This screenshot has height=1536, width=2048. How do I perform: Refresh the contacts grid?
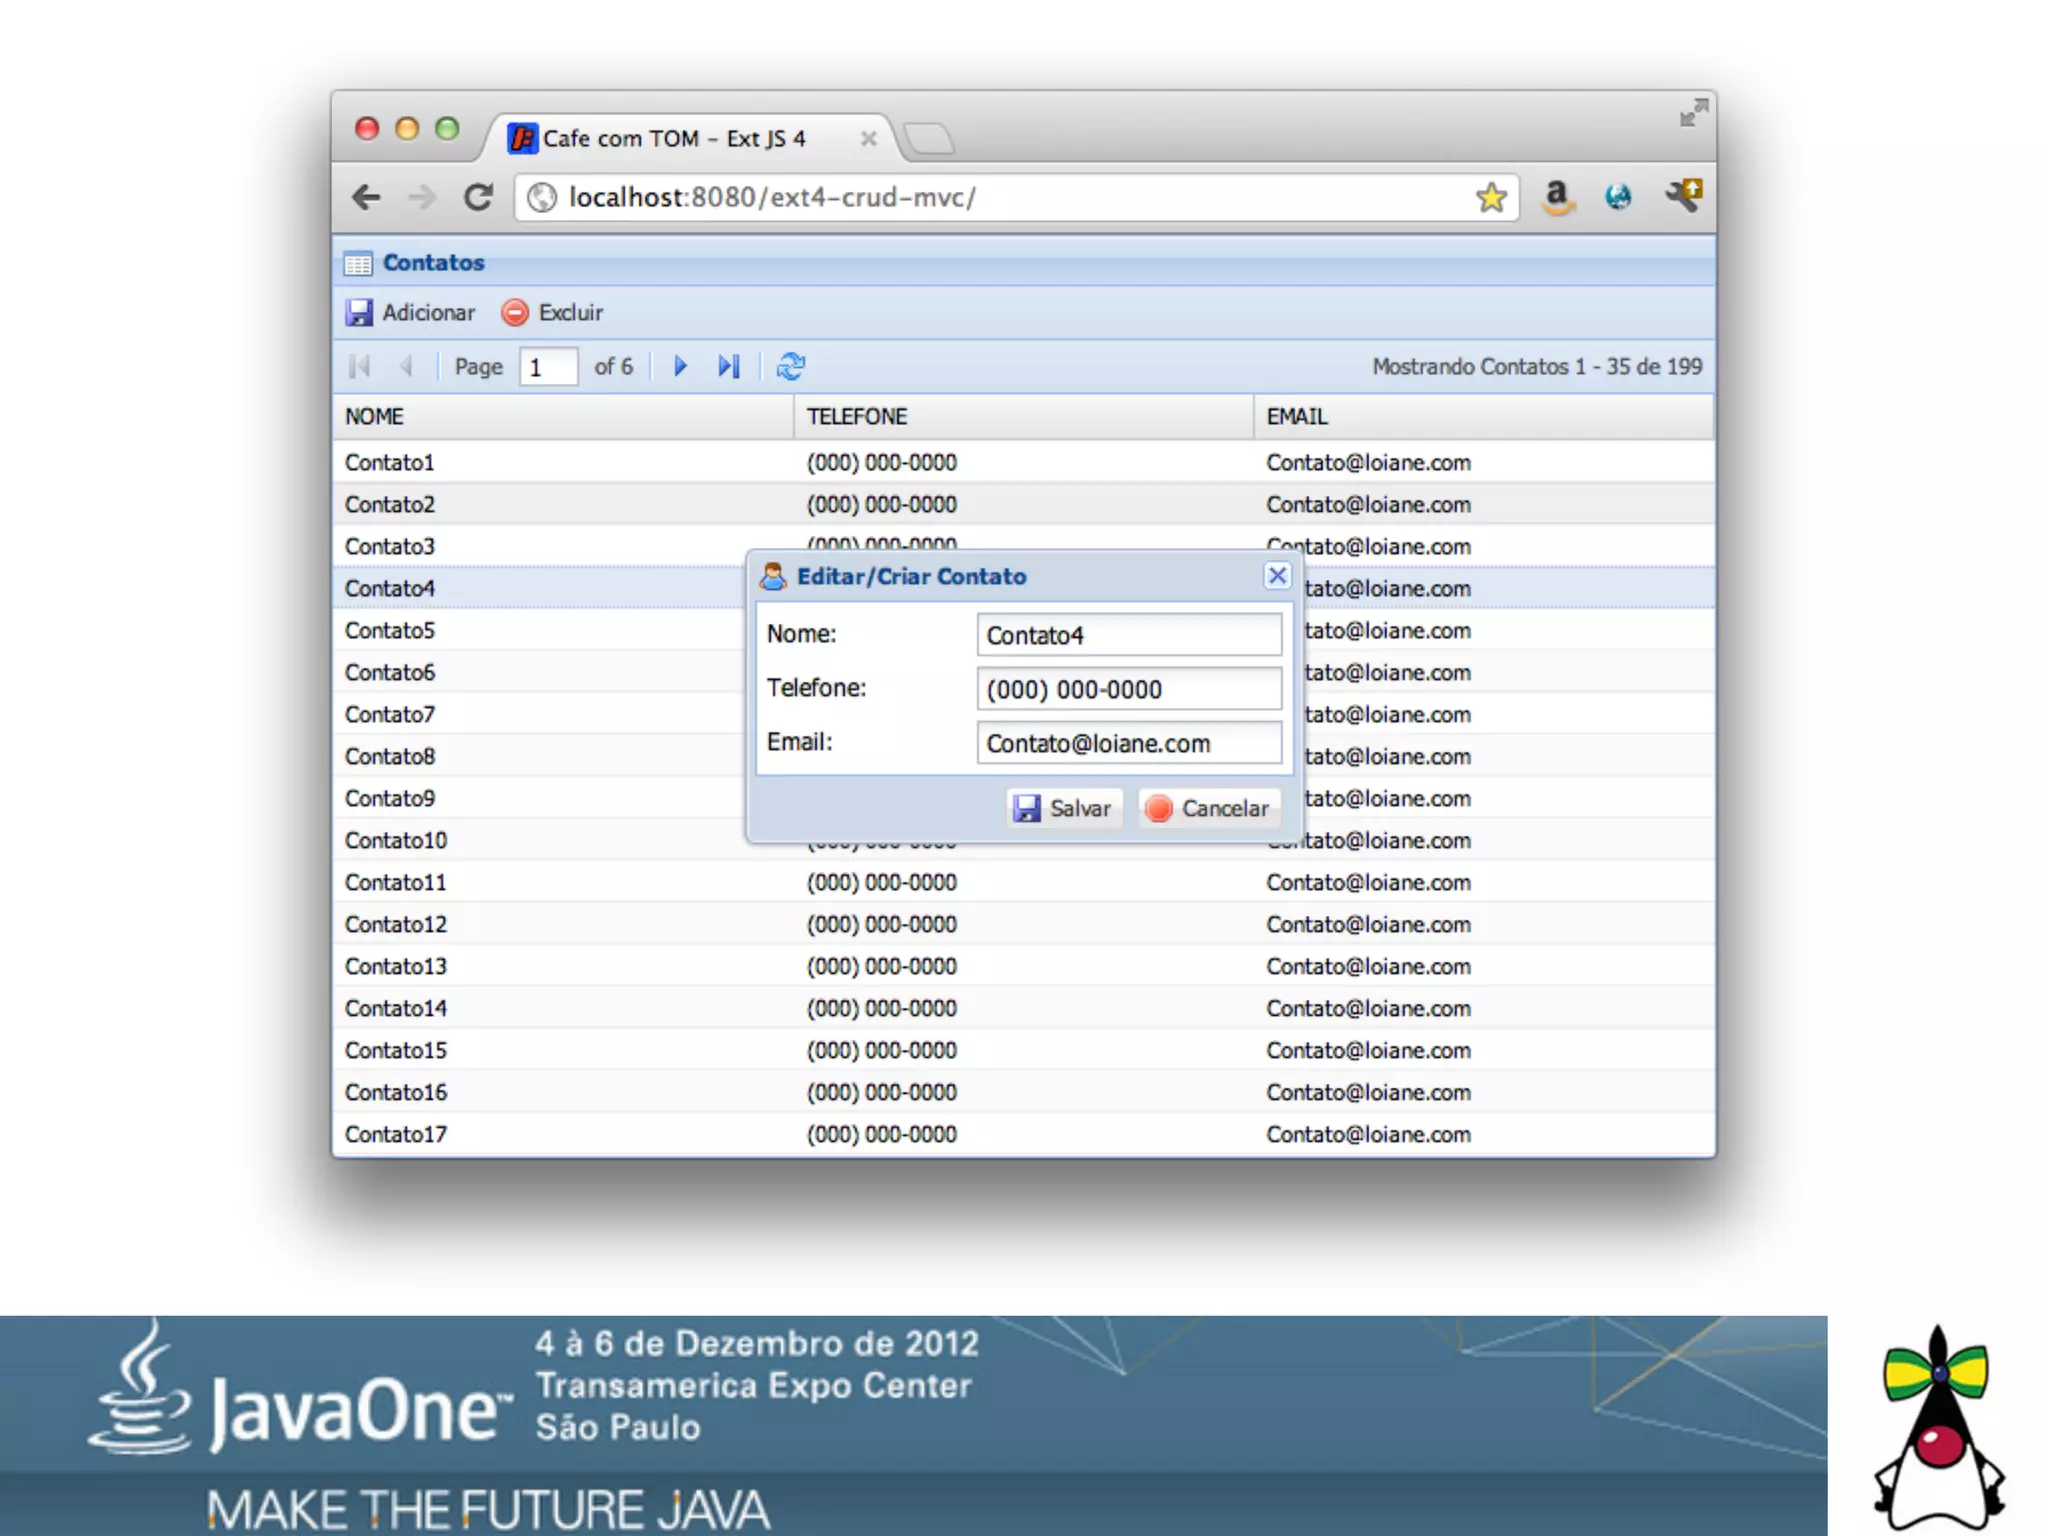790,366
